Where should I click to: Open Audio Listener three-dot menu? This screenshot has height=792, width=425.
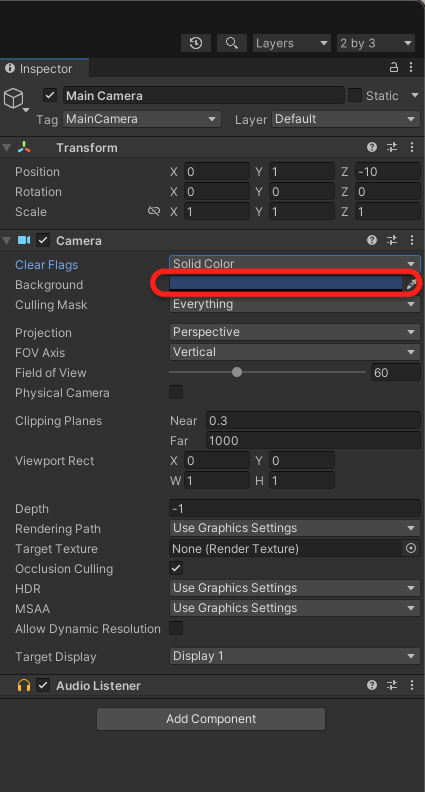[412, 685]
